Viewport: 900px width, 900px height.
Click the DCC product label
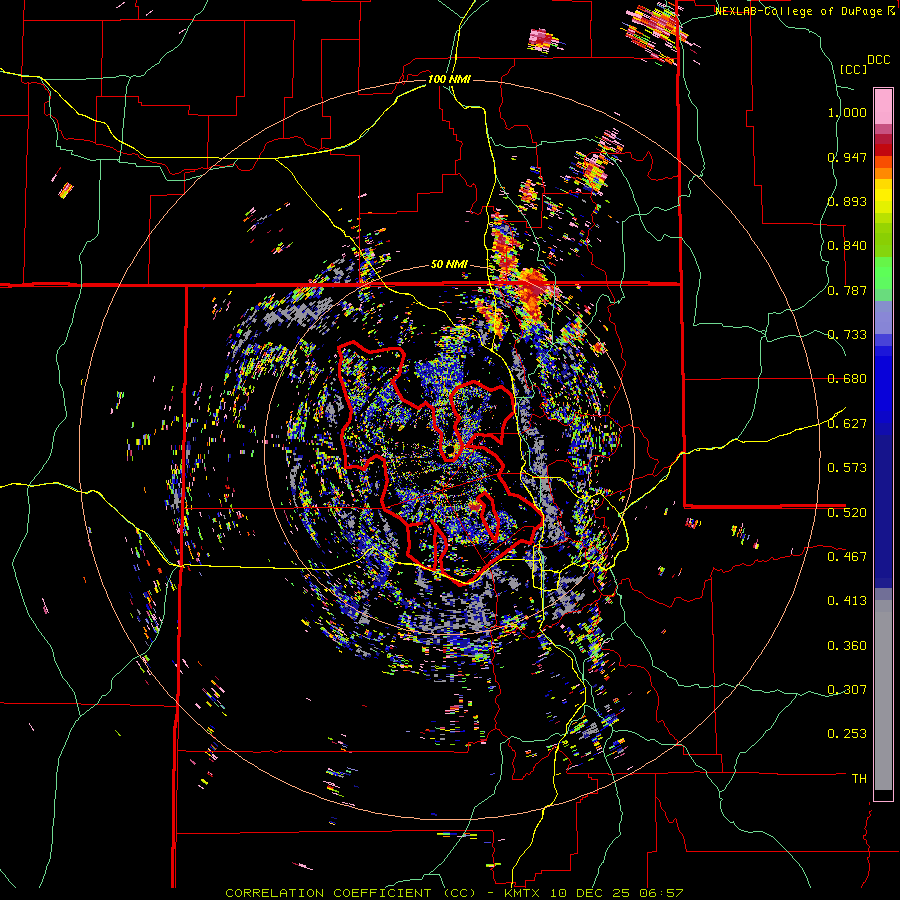click(878, 60)
